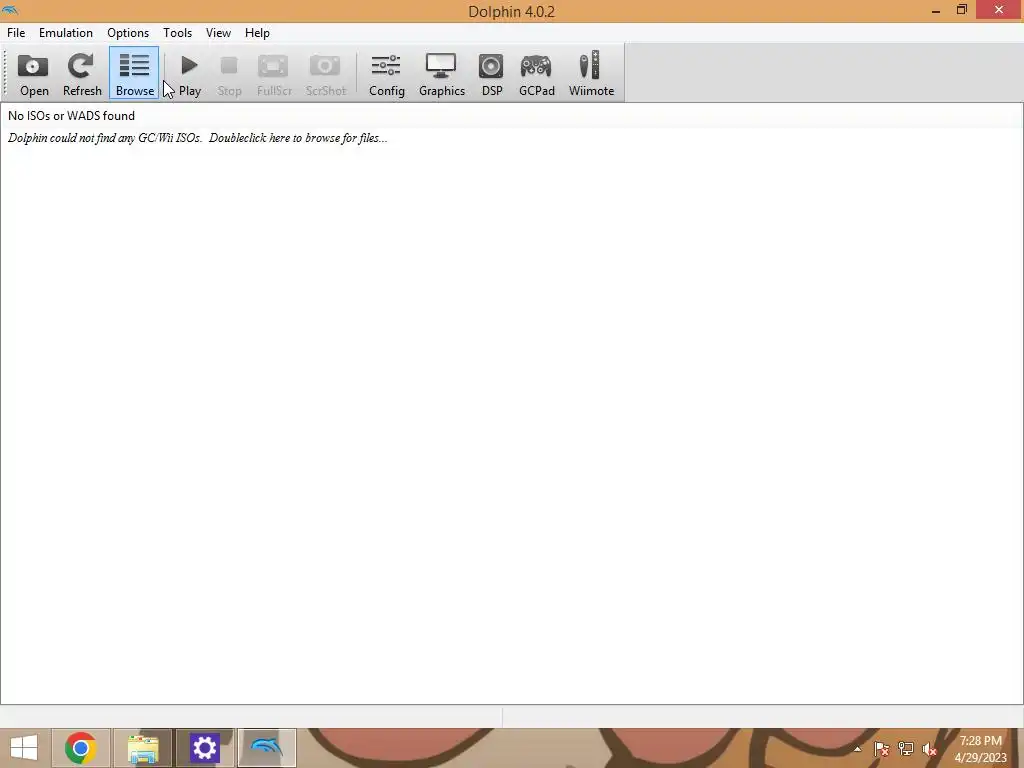Open the Windows Start button
The width and height of the screenshot is (1024, 768).
tap(24, 748)
